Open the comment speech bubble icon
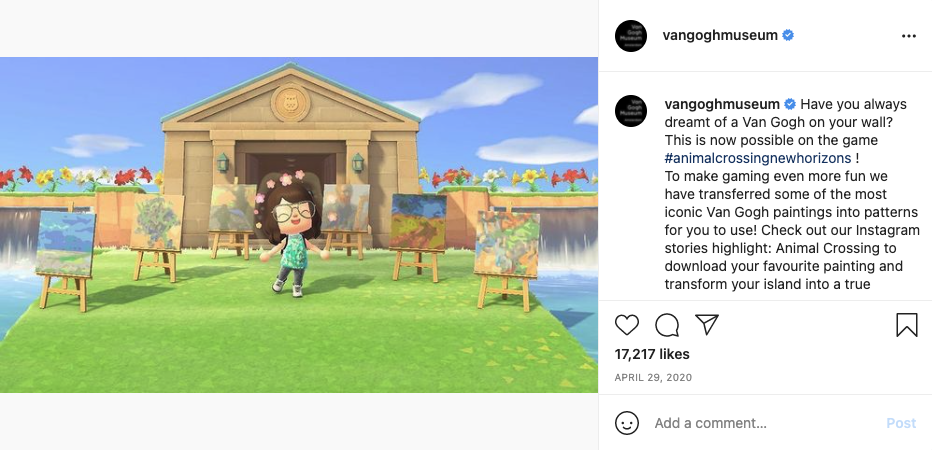Image resolution: width=932 pixels, height=450 pixels. click(x=667, y=325)
